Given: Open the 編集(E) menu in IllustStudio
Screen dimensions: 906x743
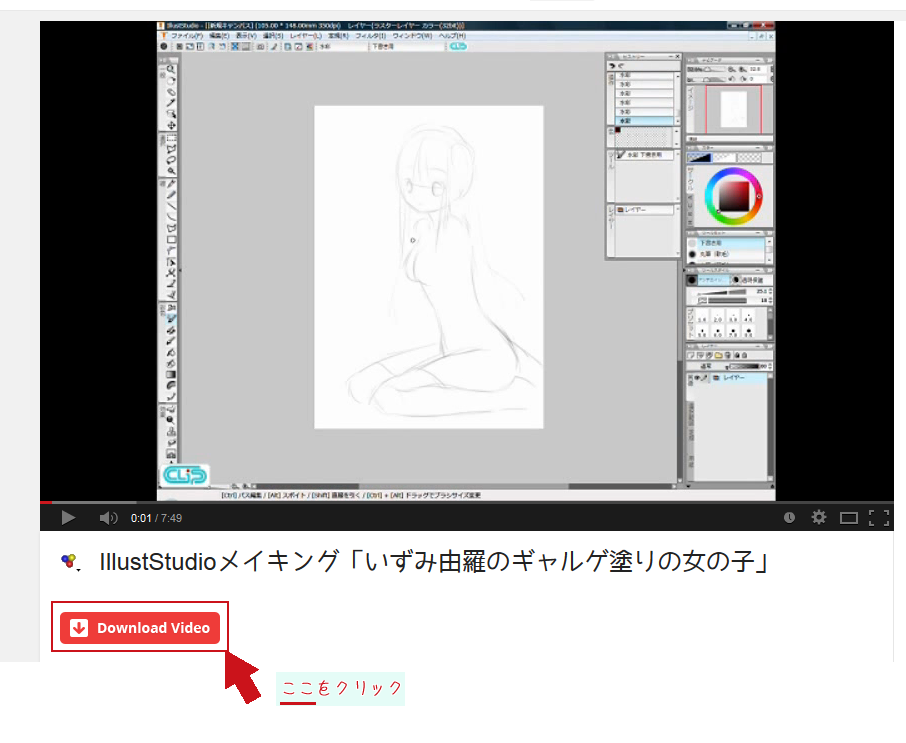Looking at the screenshot, I should 219,36.
